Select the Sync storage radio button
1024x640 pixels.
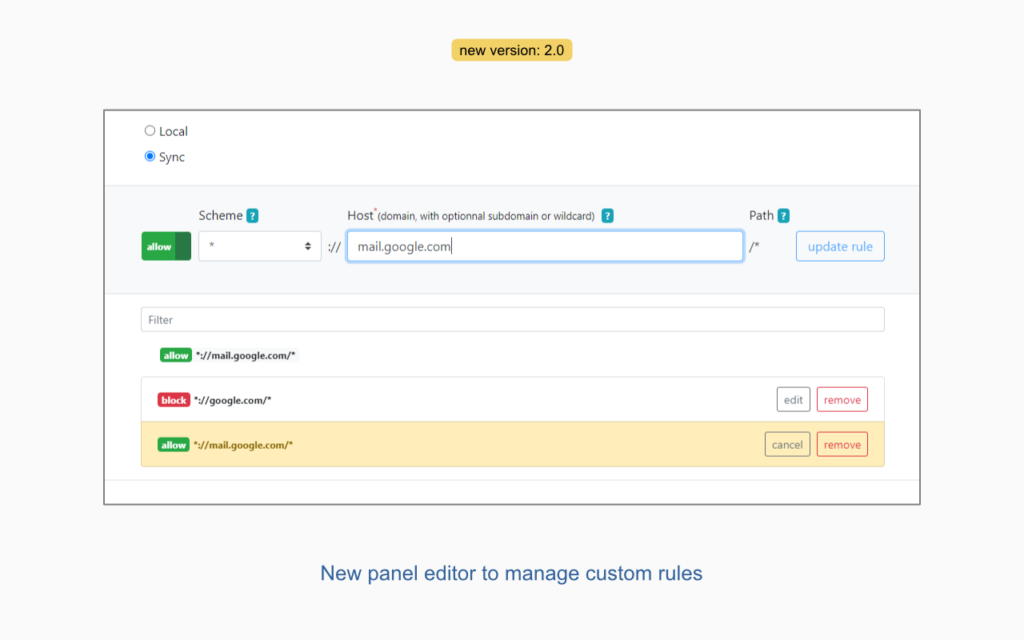click(150, 157)
